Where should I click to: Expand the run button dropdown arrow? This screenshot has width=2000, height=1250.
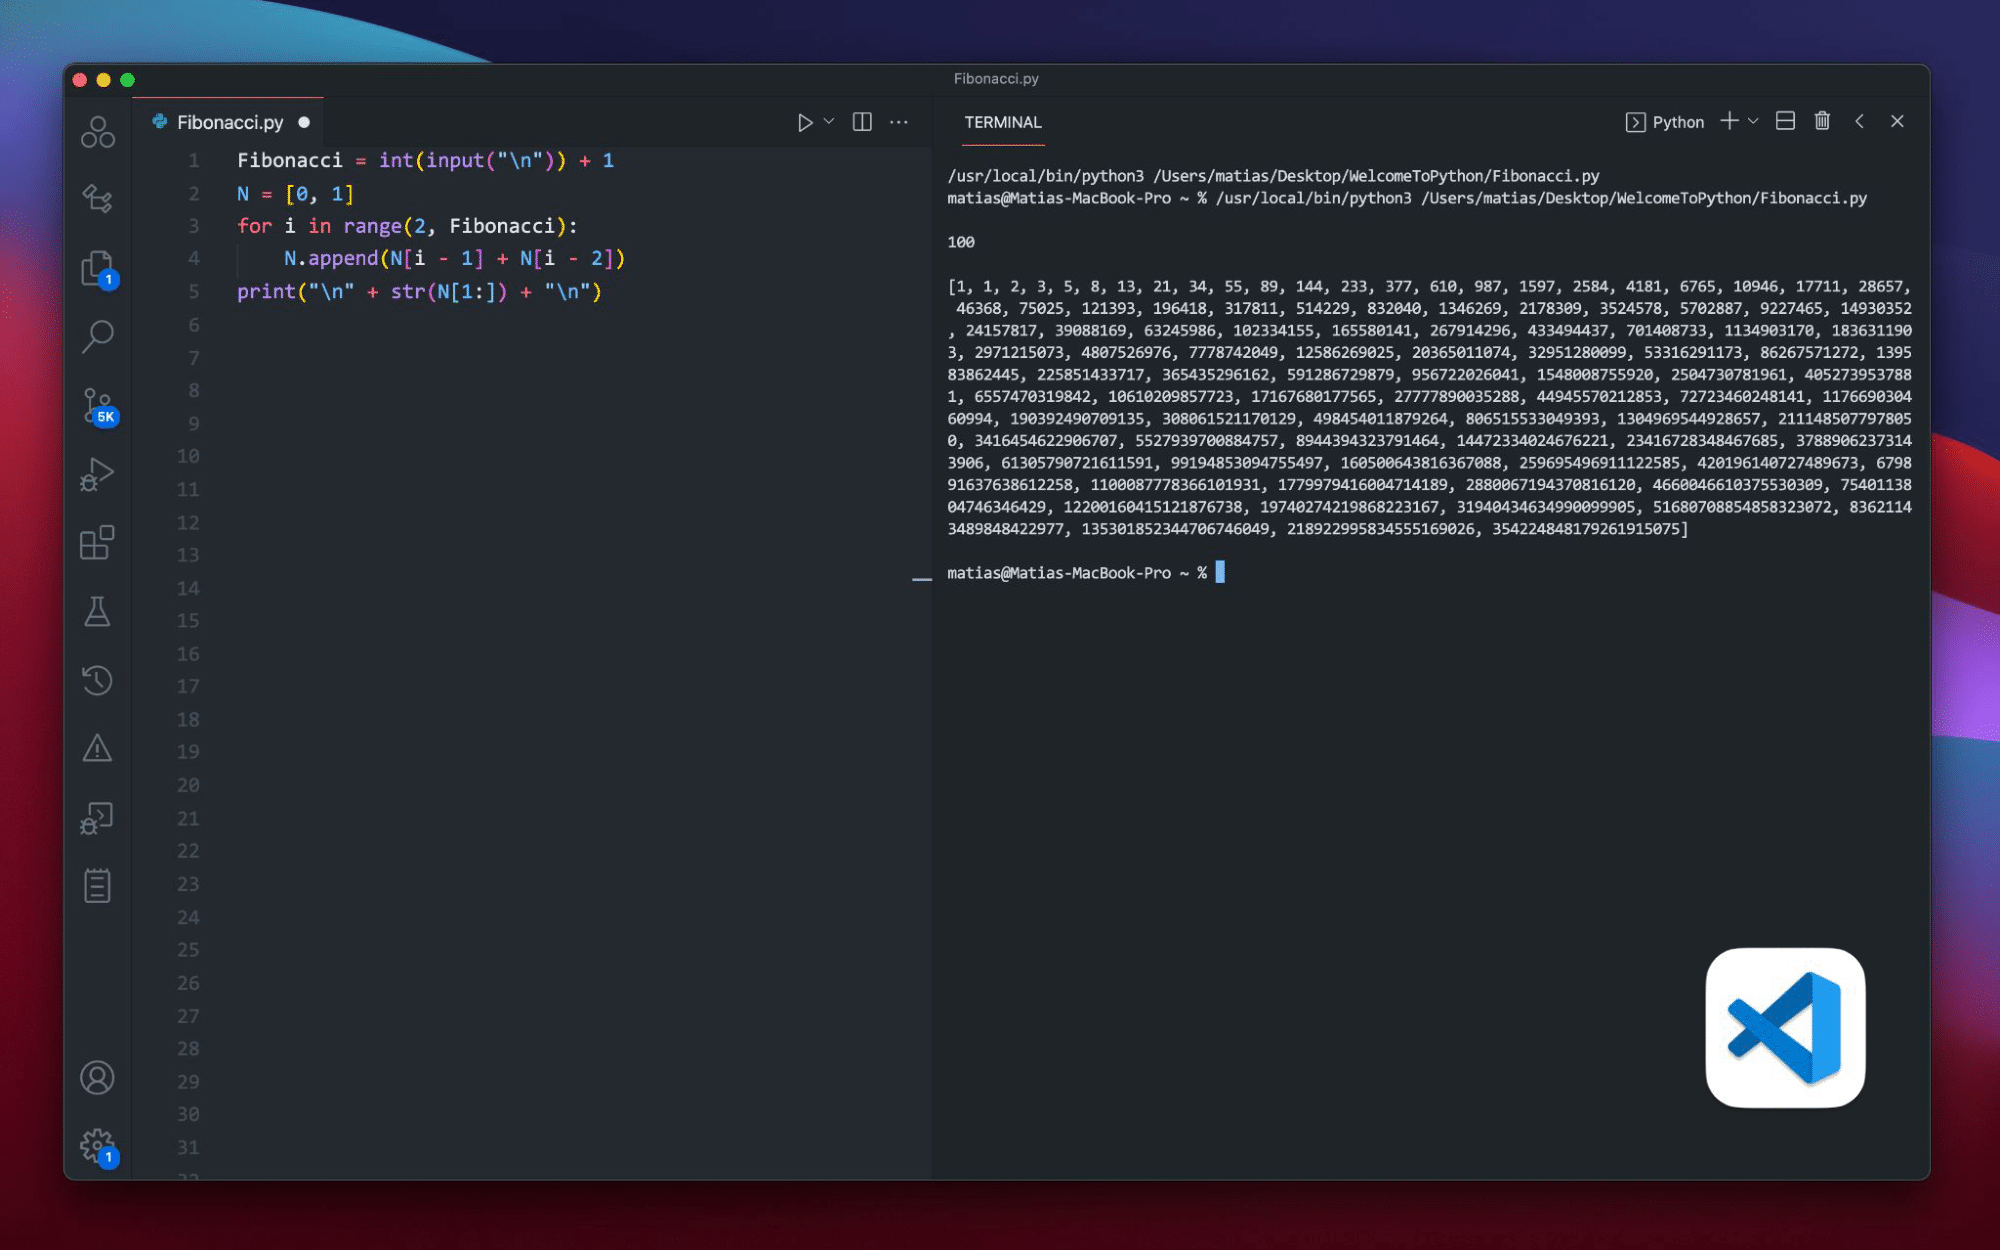pos(829,122)
